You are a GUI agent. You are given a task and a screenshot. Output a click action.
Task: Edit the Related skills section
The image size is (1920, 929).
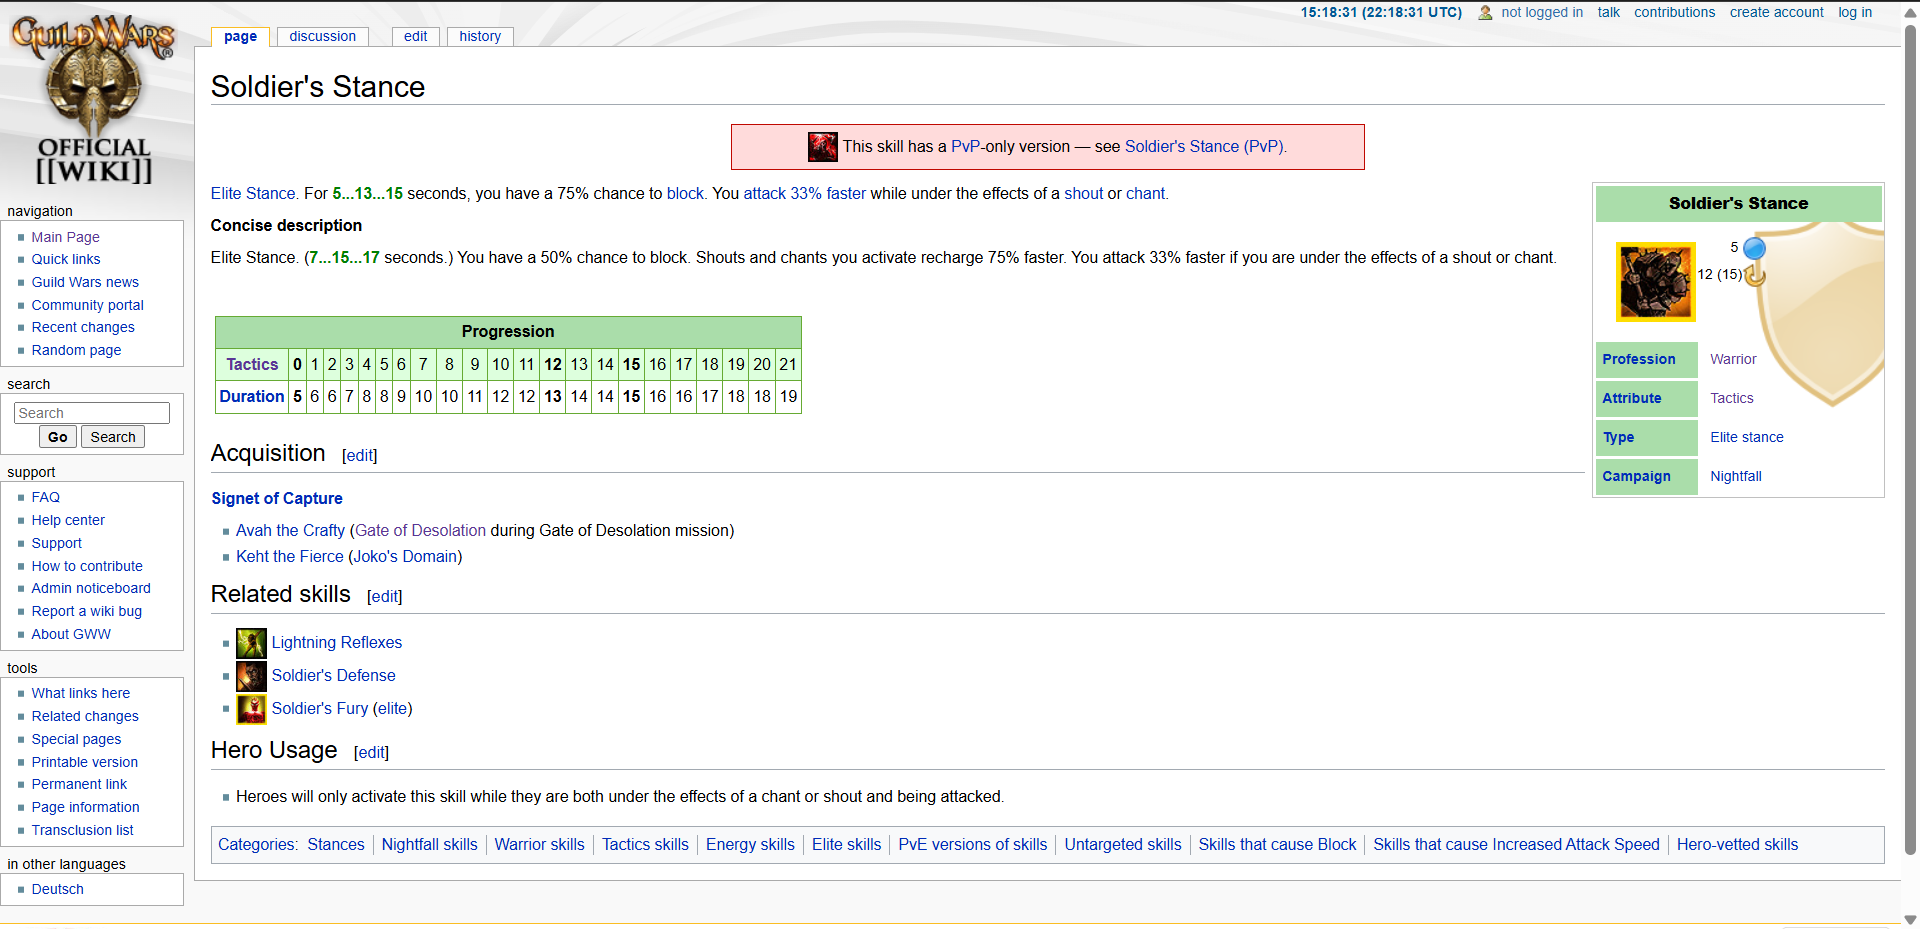tap(384, 596)
